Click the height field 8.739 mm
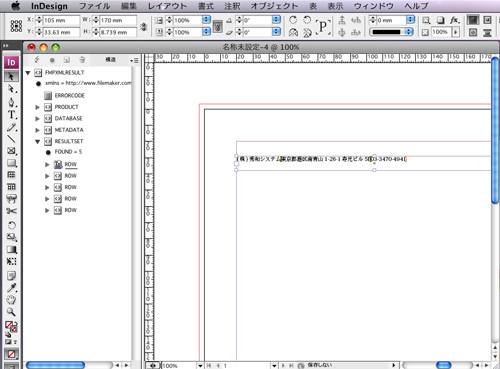Viewport: 500px width, 369px height. tap(118, 32)
